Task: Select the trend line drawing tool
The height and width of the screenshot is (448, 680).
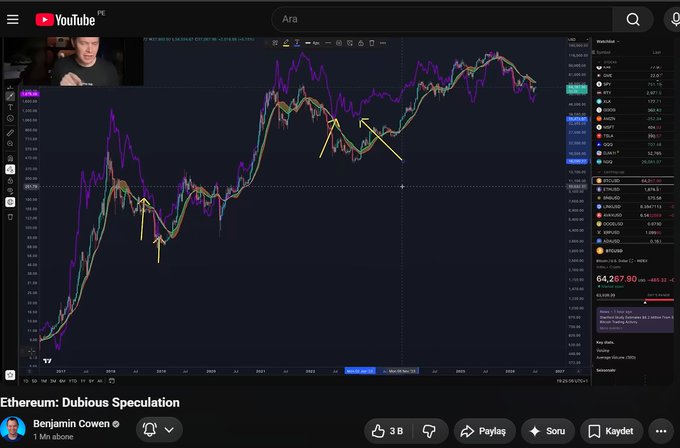Action: click(x=10, y=96)
